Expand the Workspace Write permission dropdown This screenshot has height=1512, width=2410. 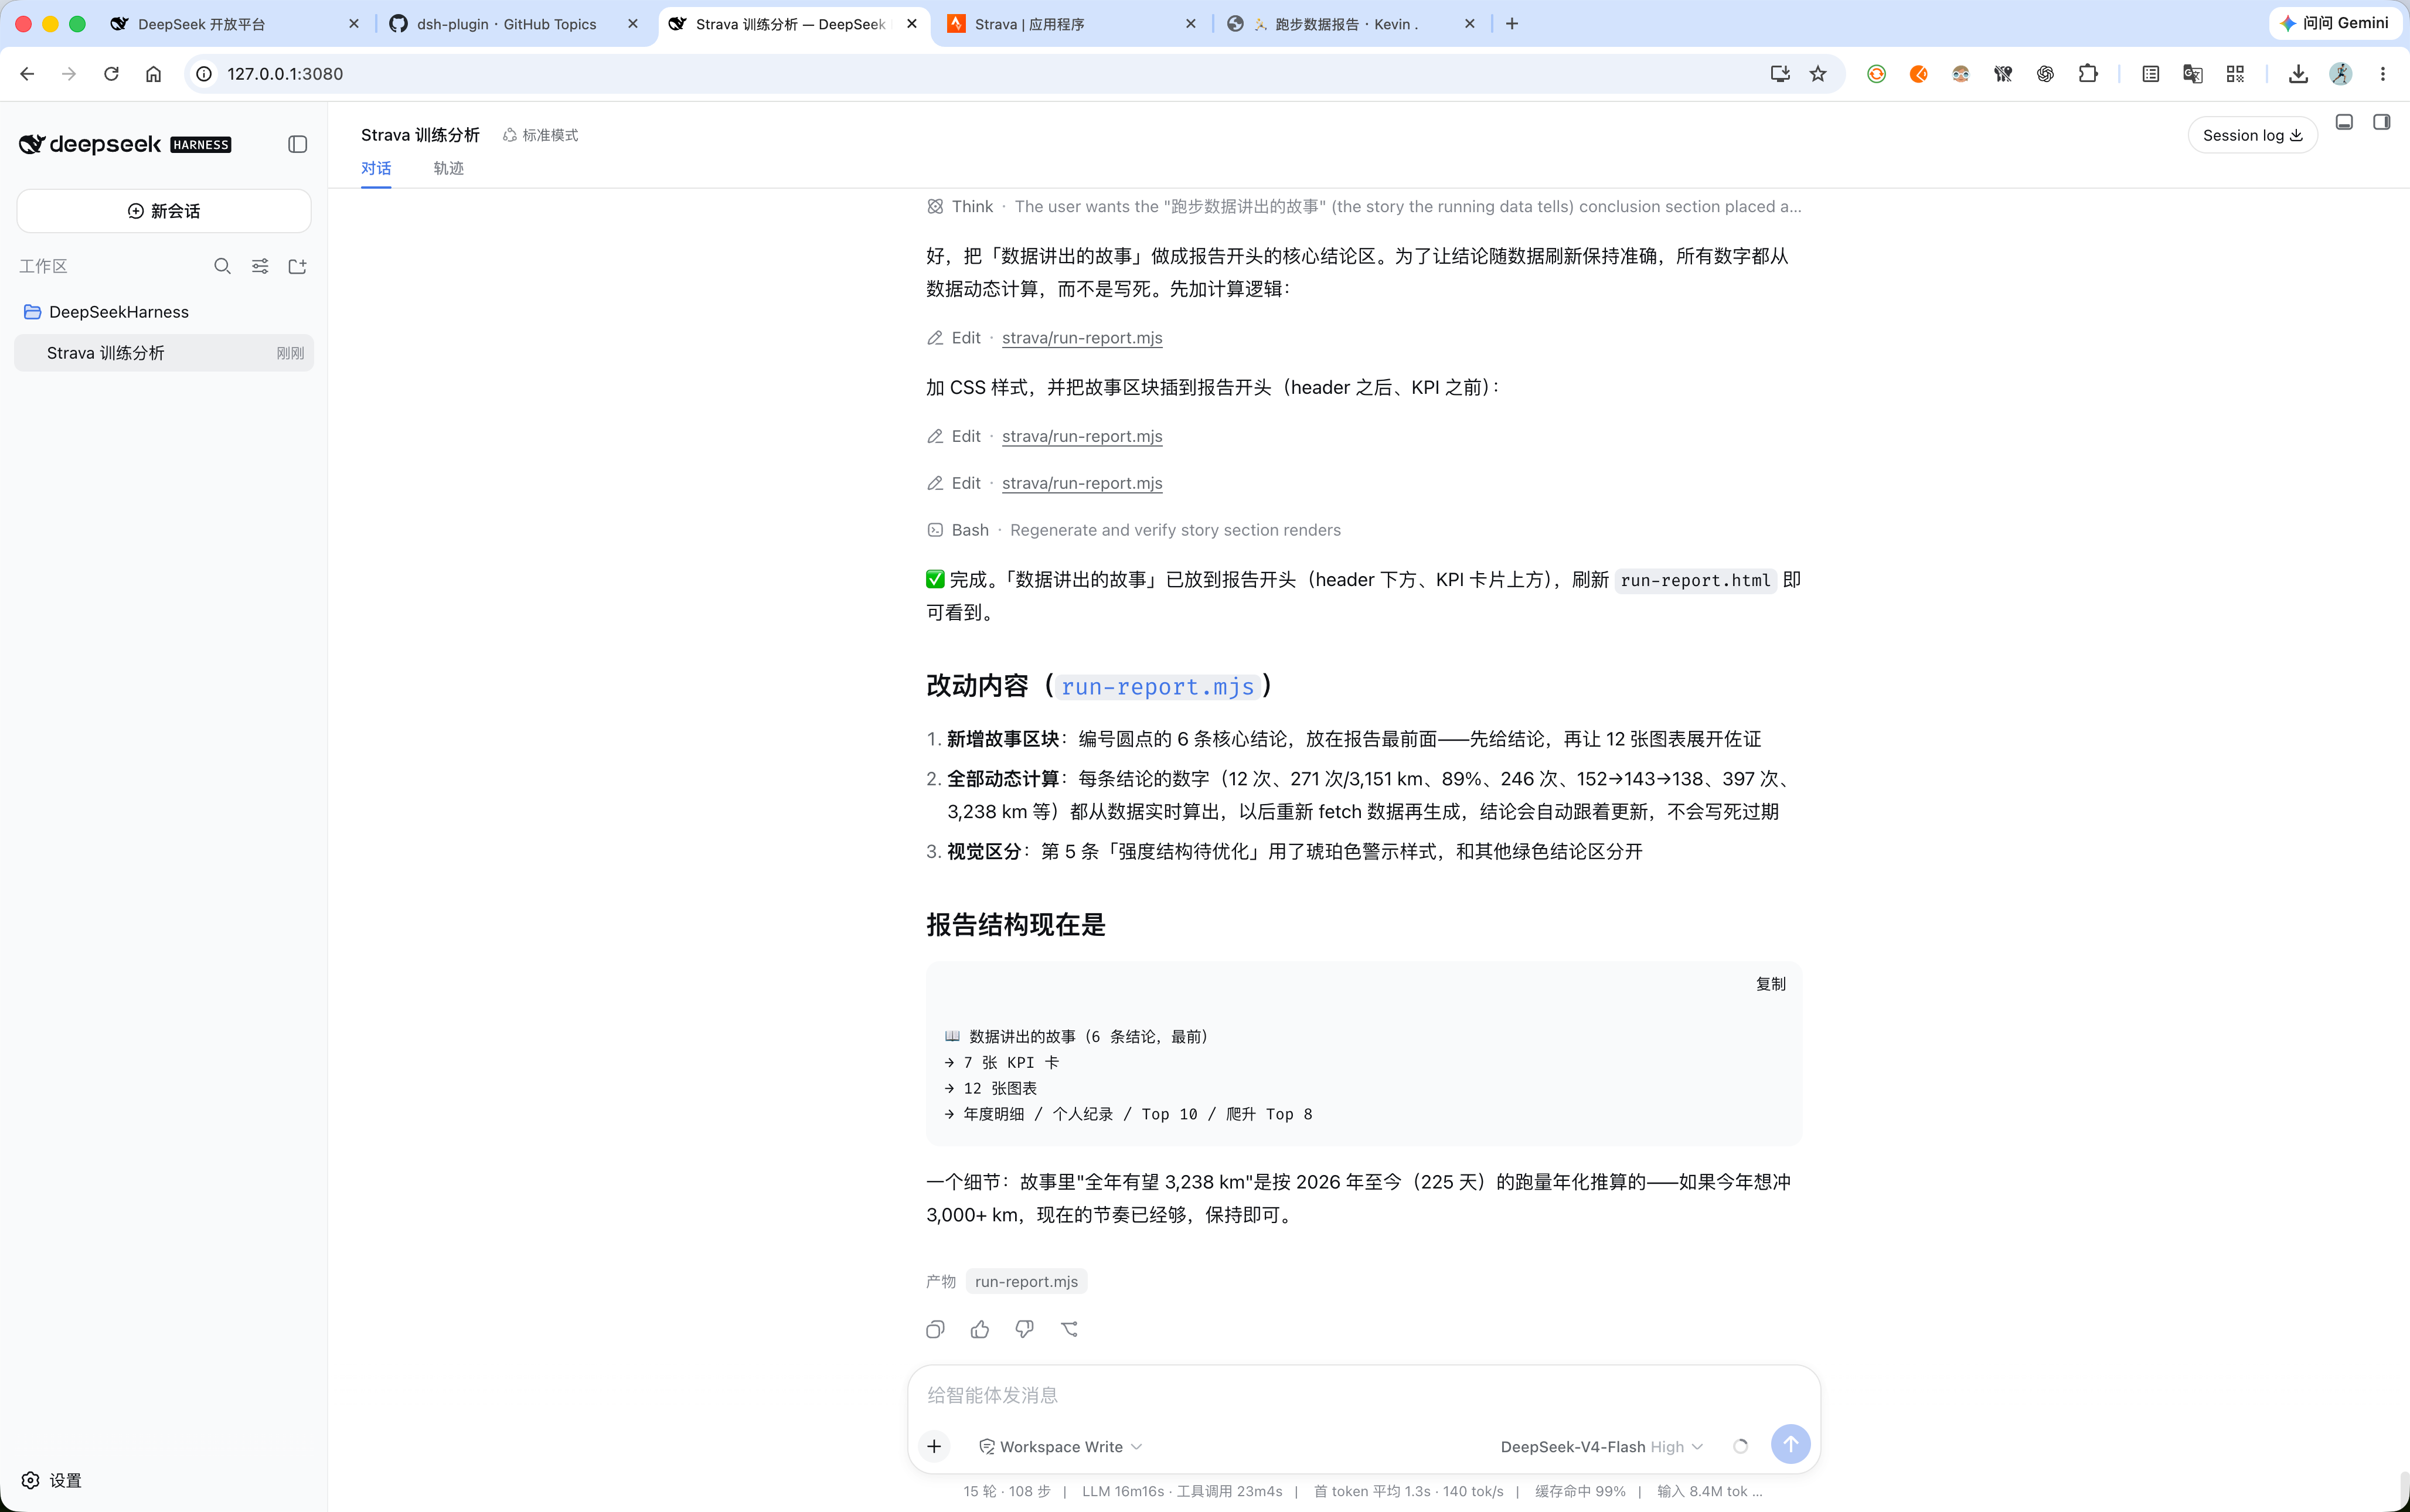(1061, 1446)
